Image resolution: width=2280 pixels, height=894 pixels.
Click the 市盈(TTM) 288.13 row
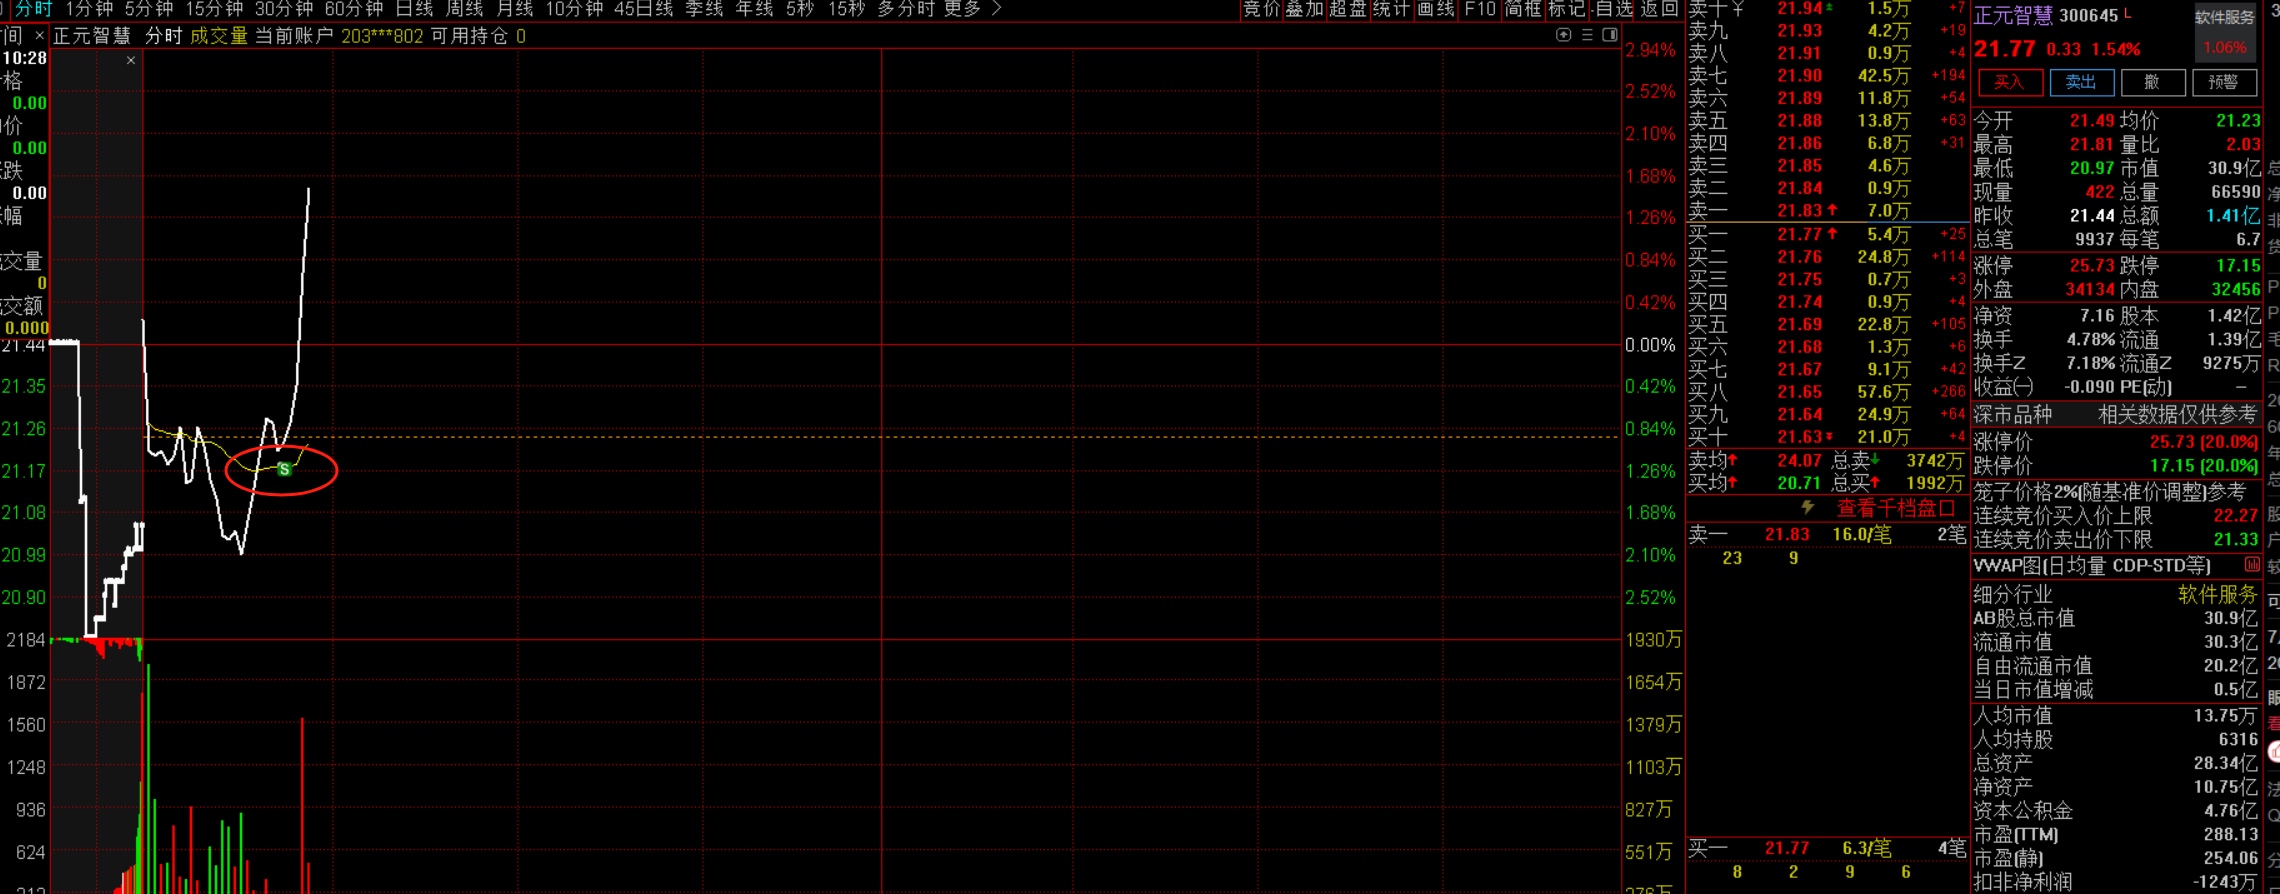[x=2115, y=834]
